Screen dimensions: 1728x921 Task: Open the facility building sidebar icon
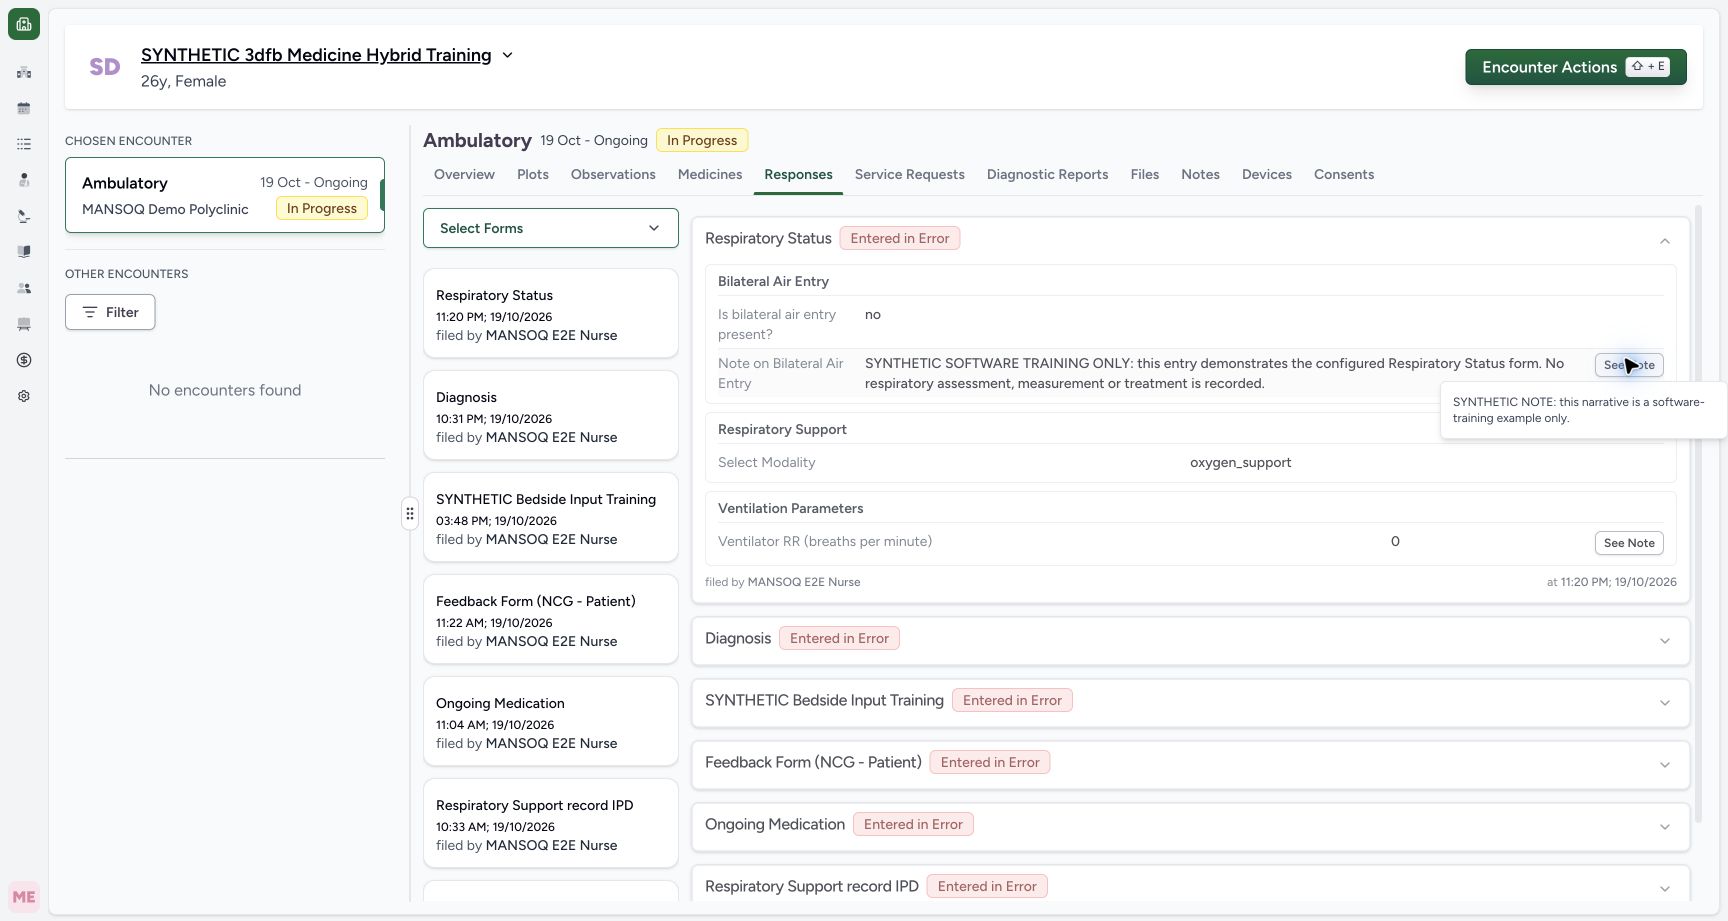[x=24, y=72]
